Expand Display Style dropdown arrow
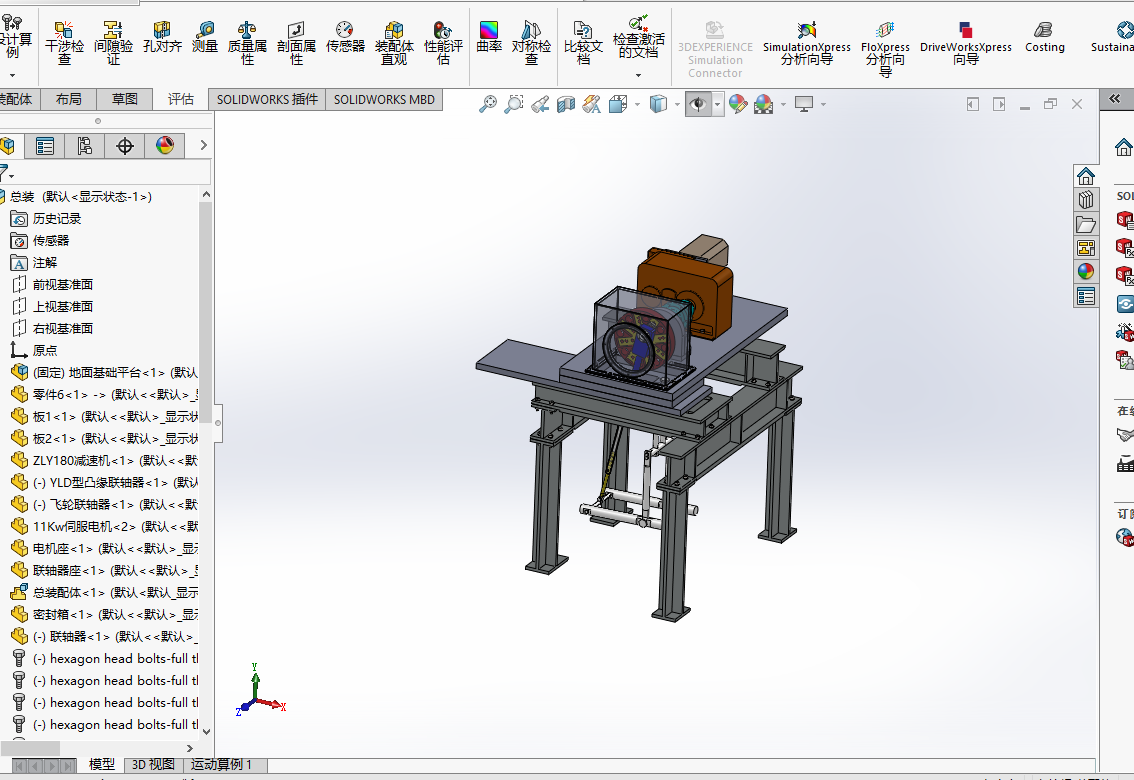 click(677, 105)
